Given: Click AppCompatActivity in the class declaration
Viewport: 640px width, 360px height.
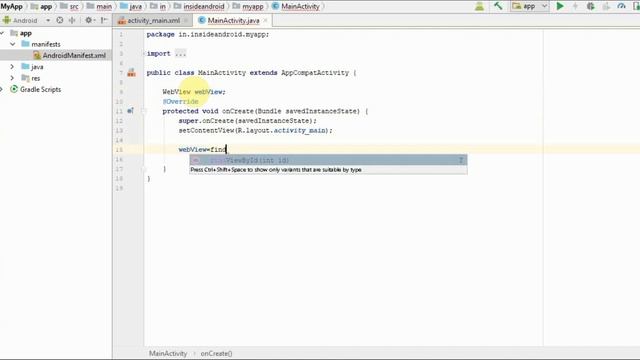Looking at the screenshot, I should (x=315, y=73).
